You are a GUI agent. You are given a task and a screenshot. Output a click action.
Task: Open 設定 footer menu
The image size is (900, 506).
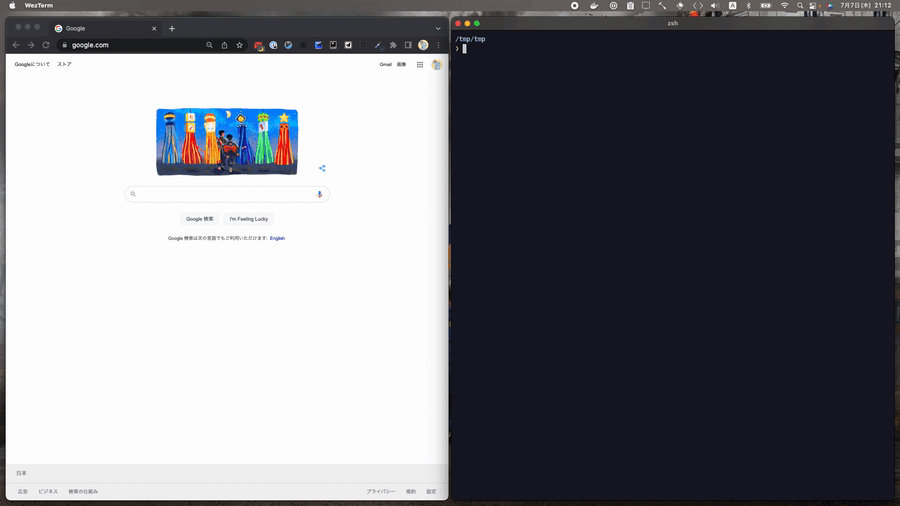click(431, 492)
